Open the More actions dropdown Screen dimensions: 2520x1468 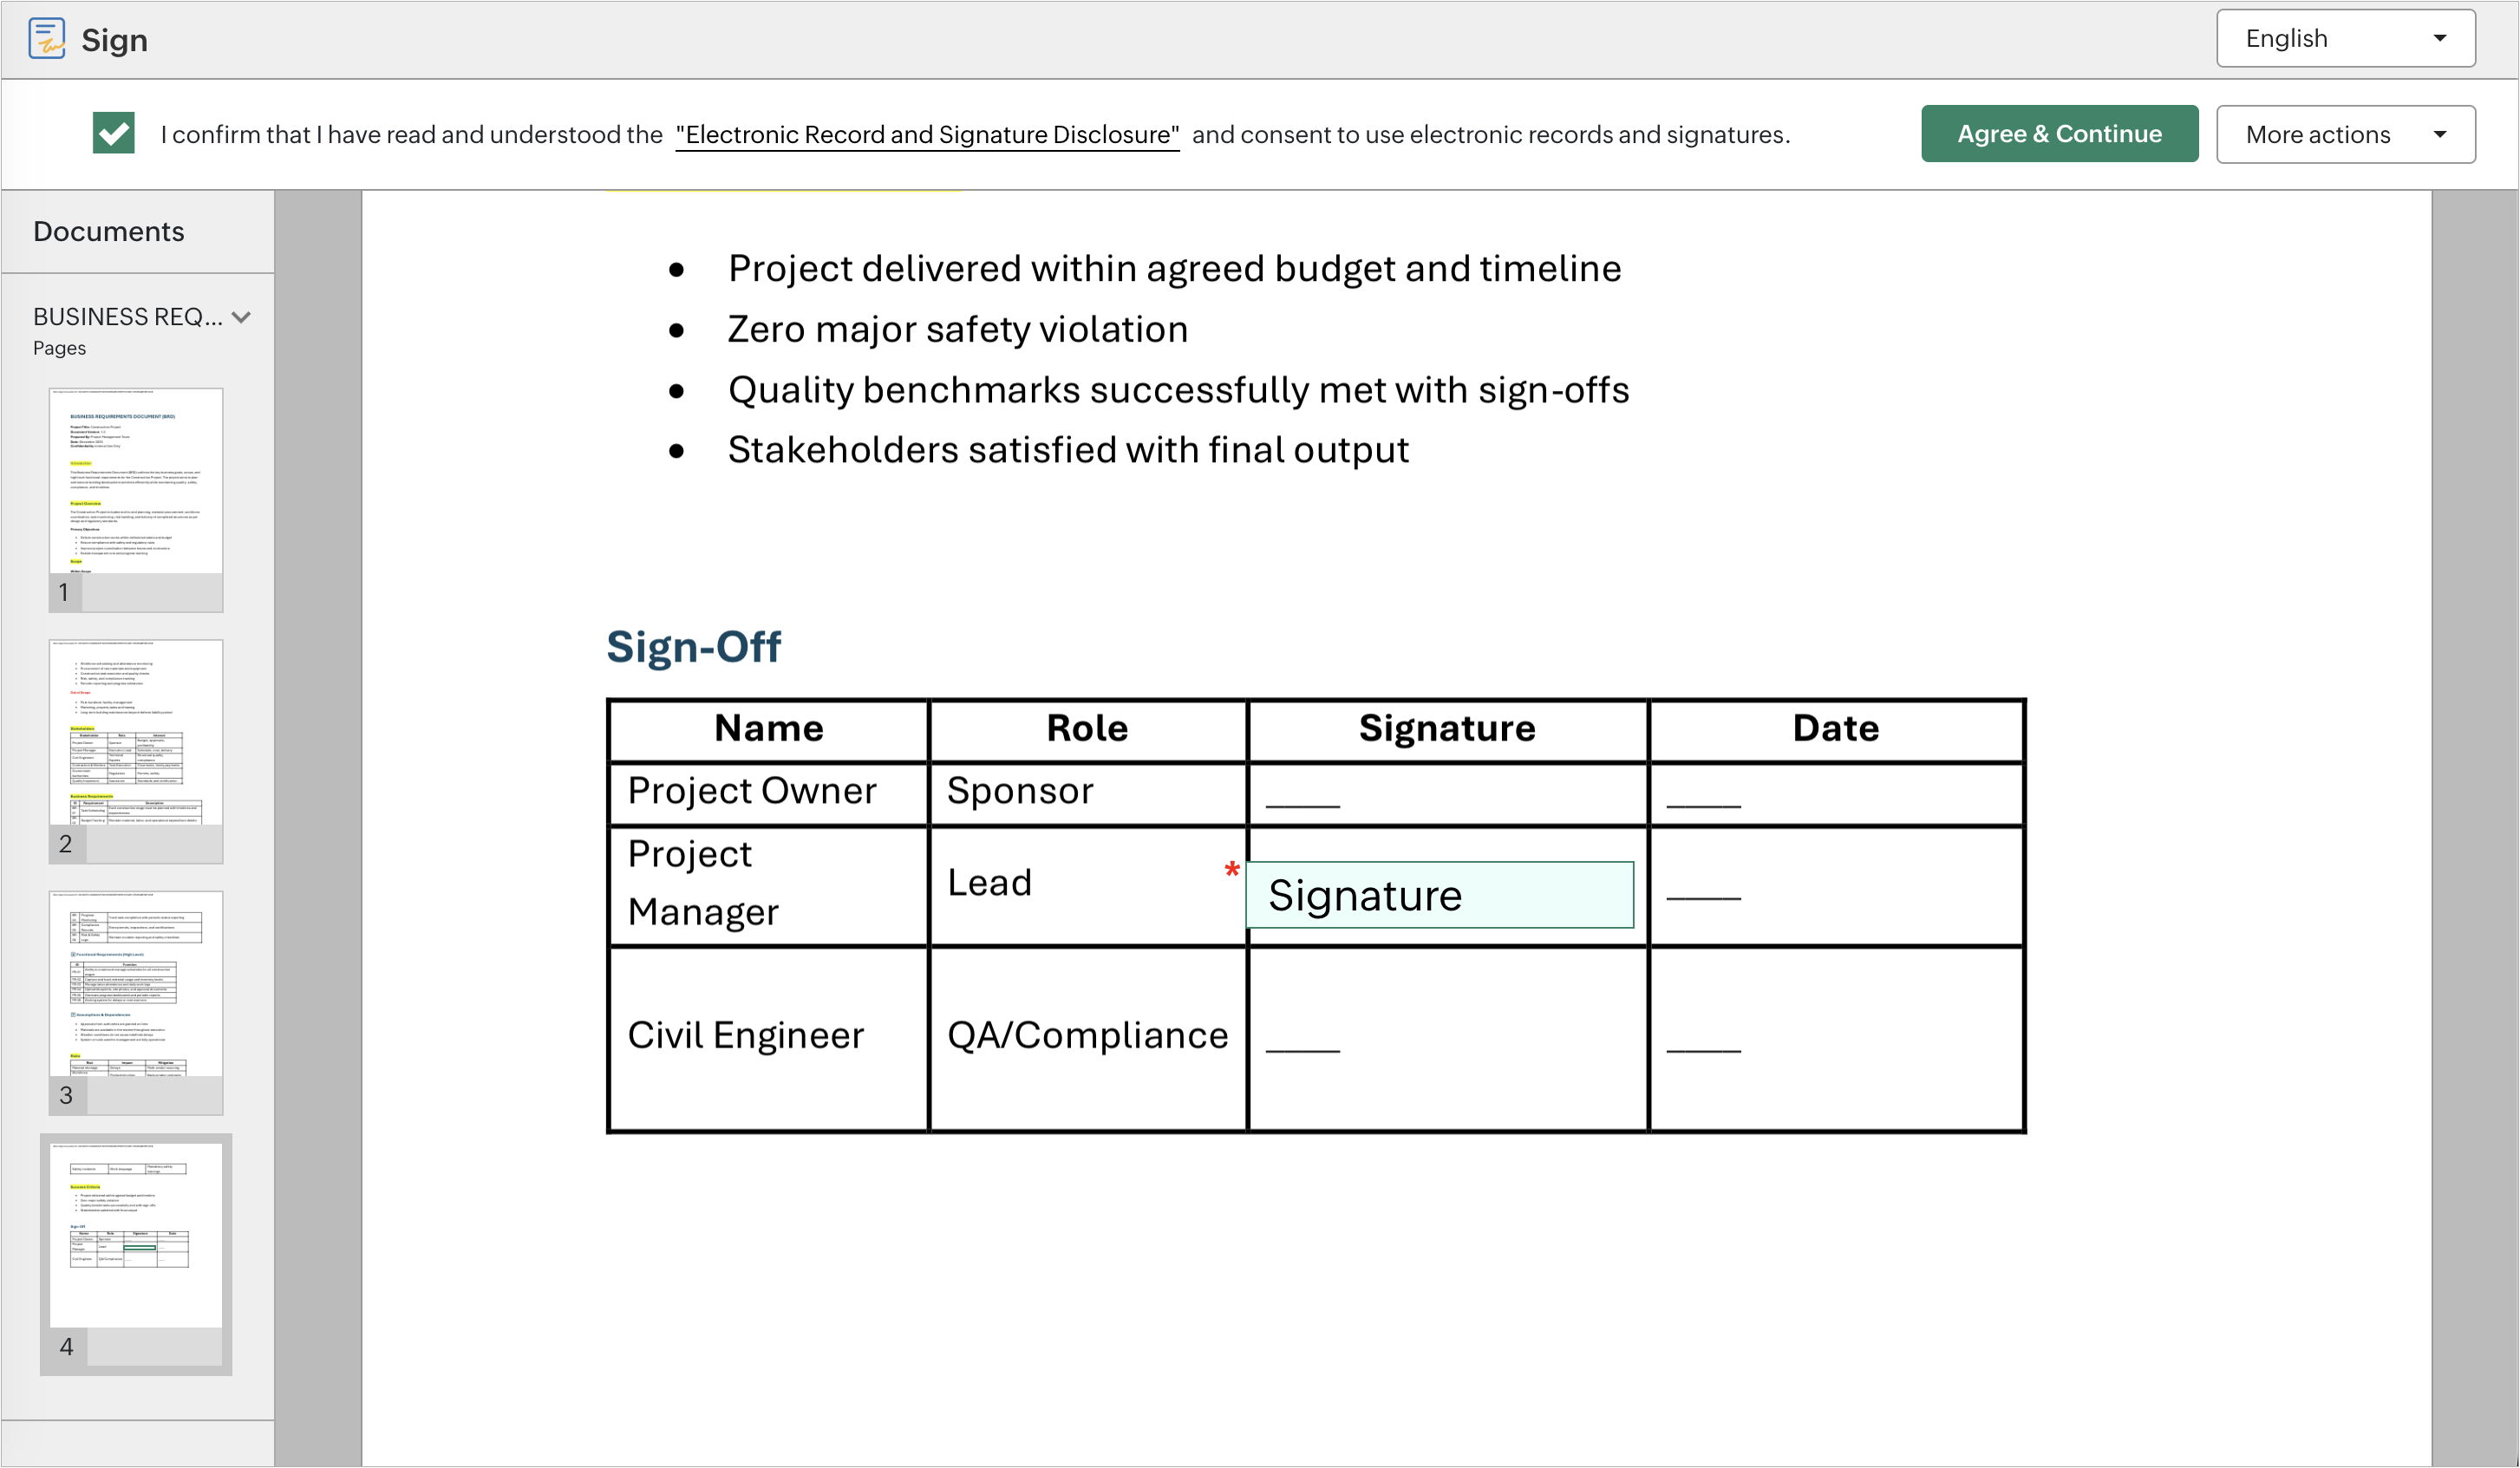click(2344, 135)
